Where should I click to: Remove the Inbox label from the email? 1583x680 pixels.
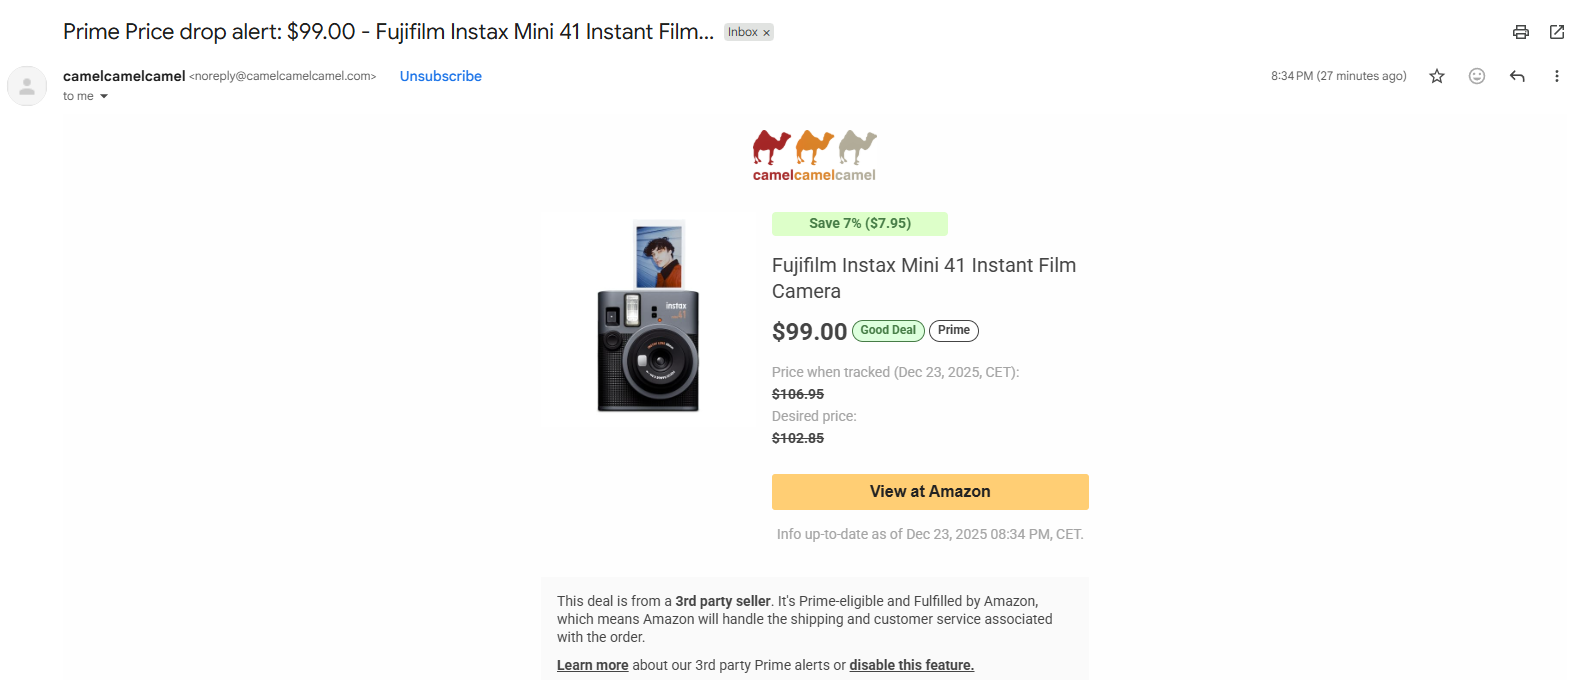coord(764,31)
